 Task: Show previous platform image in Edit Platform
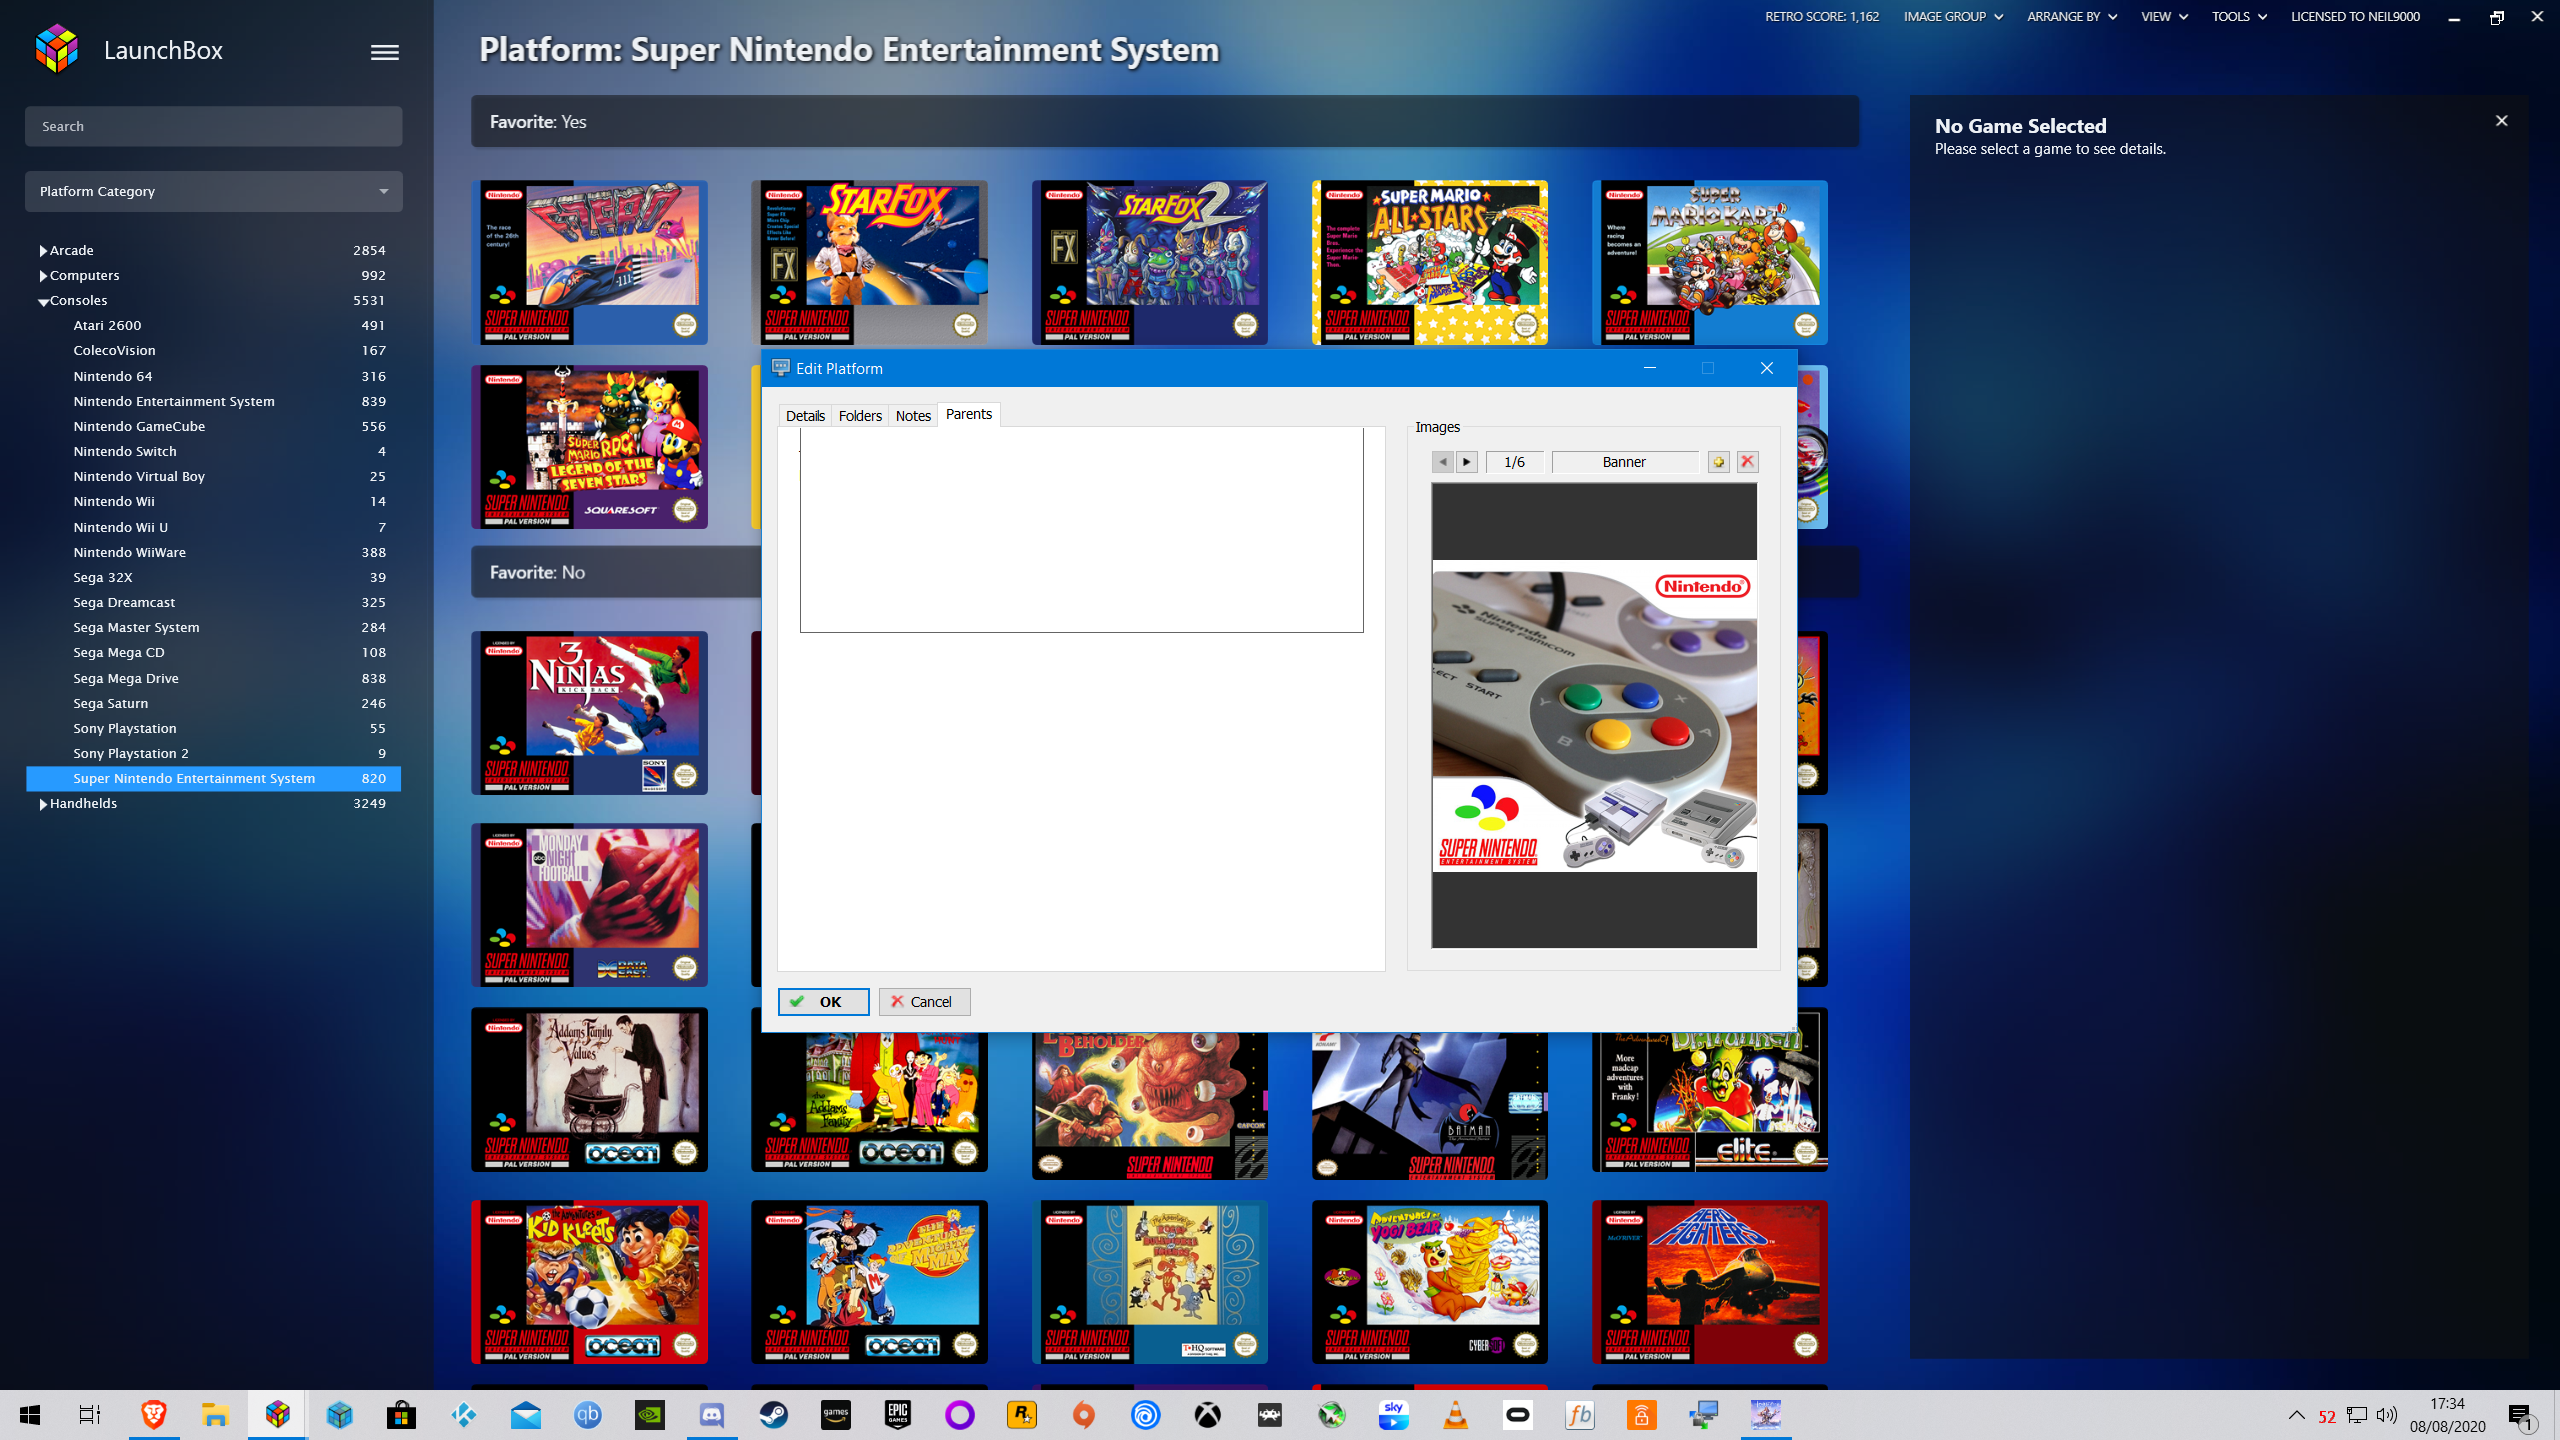point(1442,462)
